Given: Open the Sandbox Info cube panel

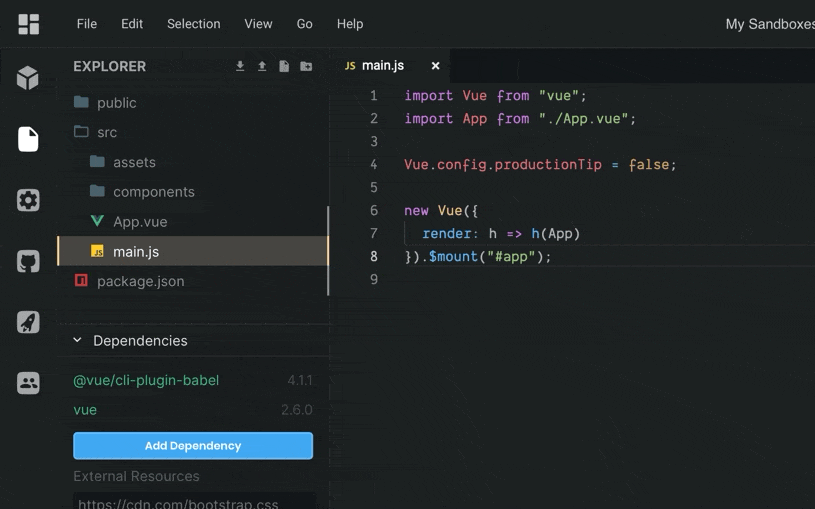Looking at the screenshot, I should [x=28, y=77].
